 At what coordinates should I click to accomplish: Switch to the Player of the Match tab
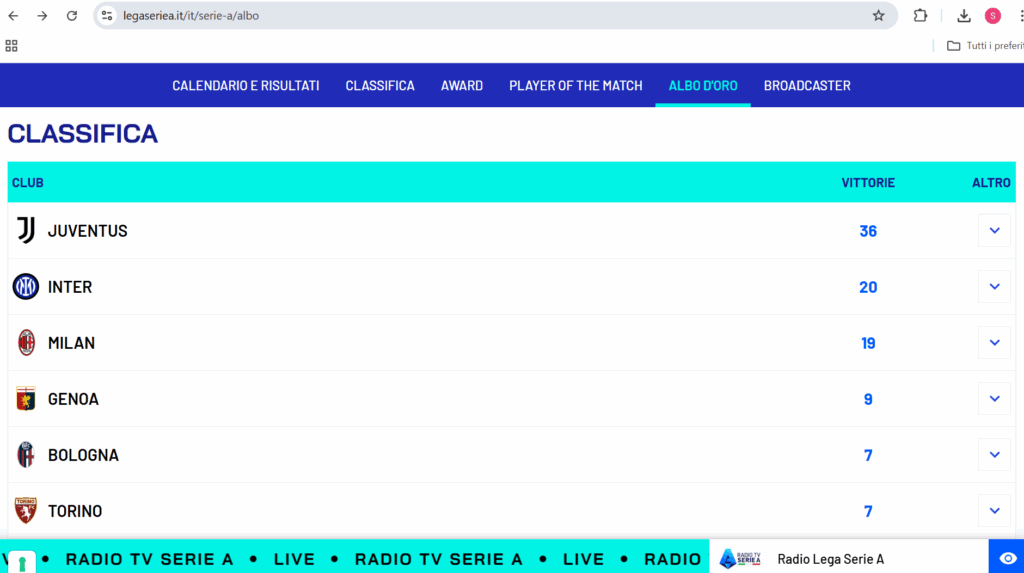click(575, 86)
